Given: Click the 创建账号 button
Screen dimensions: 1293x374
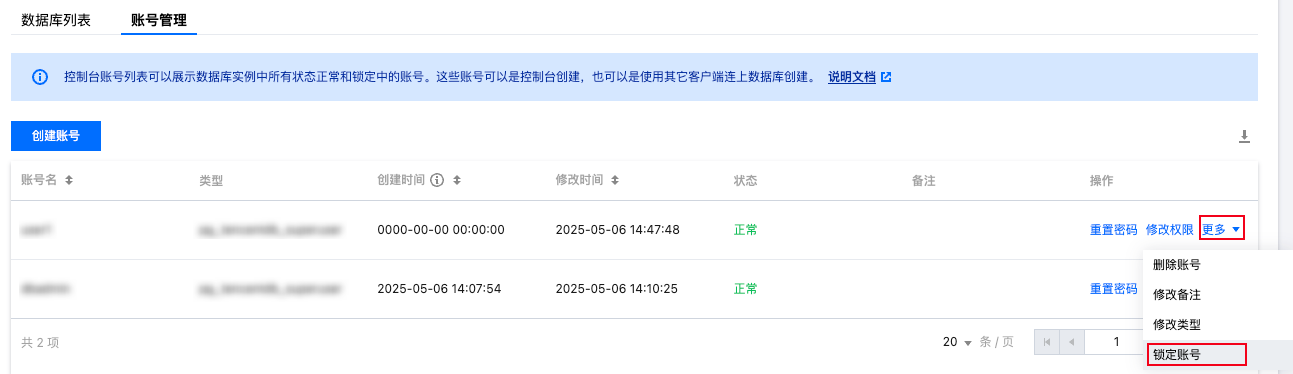Looking at the screenshot, I should tap(56, 136).
